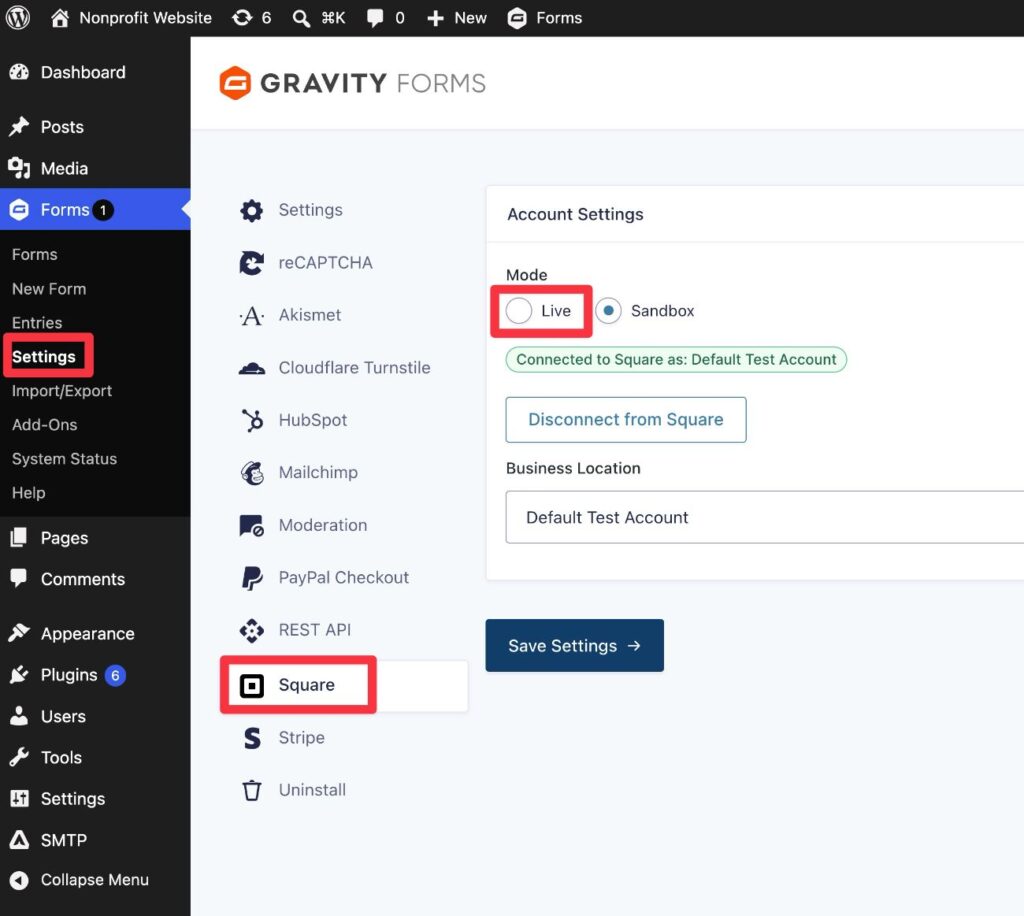Open the Mailchimp settings tab label
1024x916 pixels.
pyautogui.click(x=318, y=472)
